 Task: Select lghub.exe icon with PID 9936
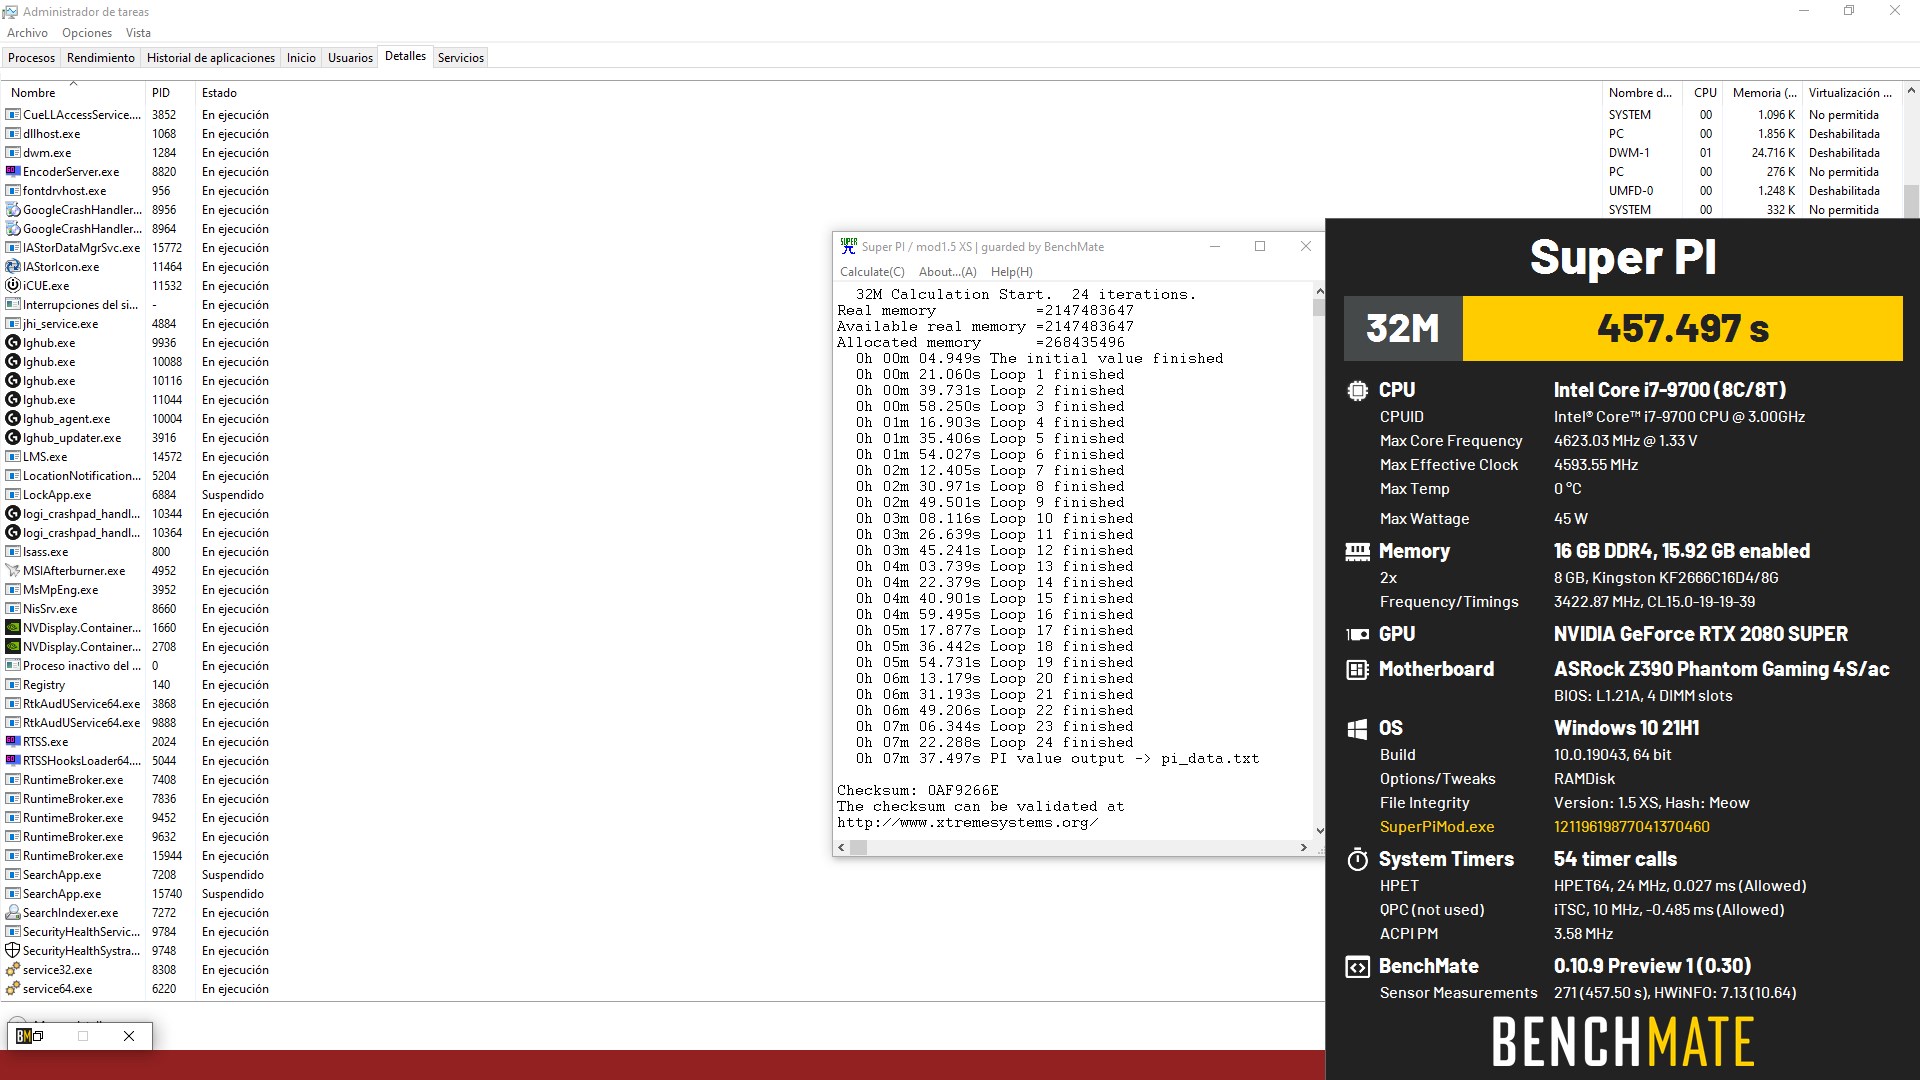pos(13,343)
